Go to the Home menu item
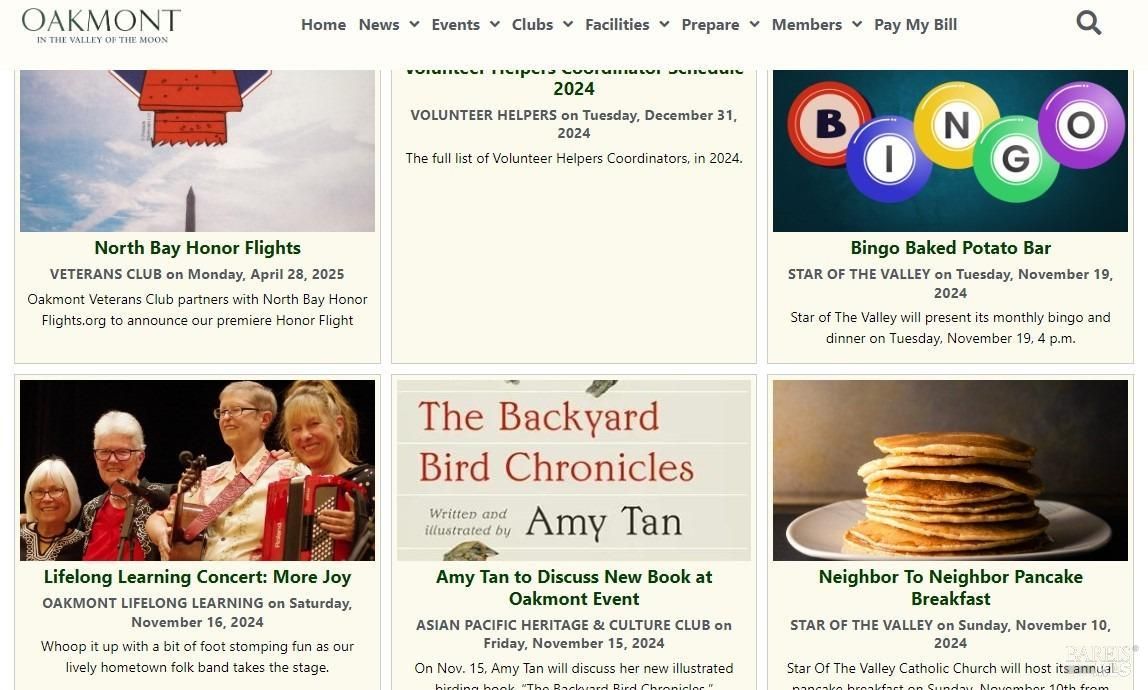 coord(323,25)
